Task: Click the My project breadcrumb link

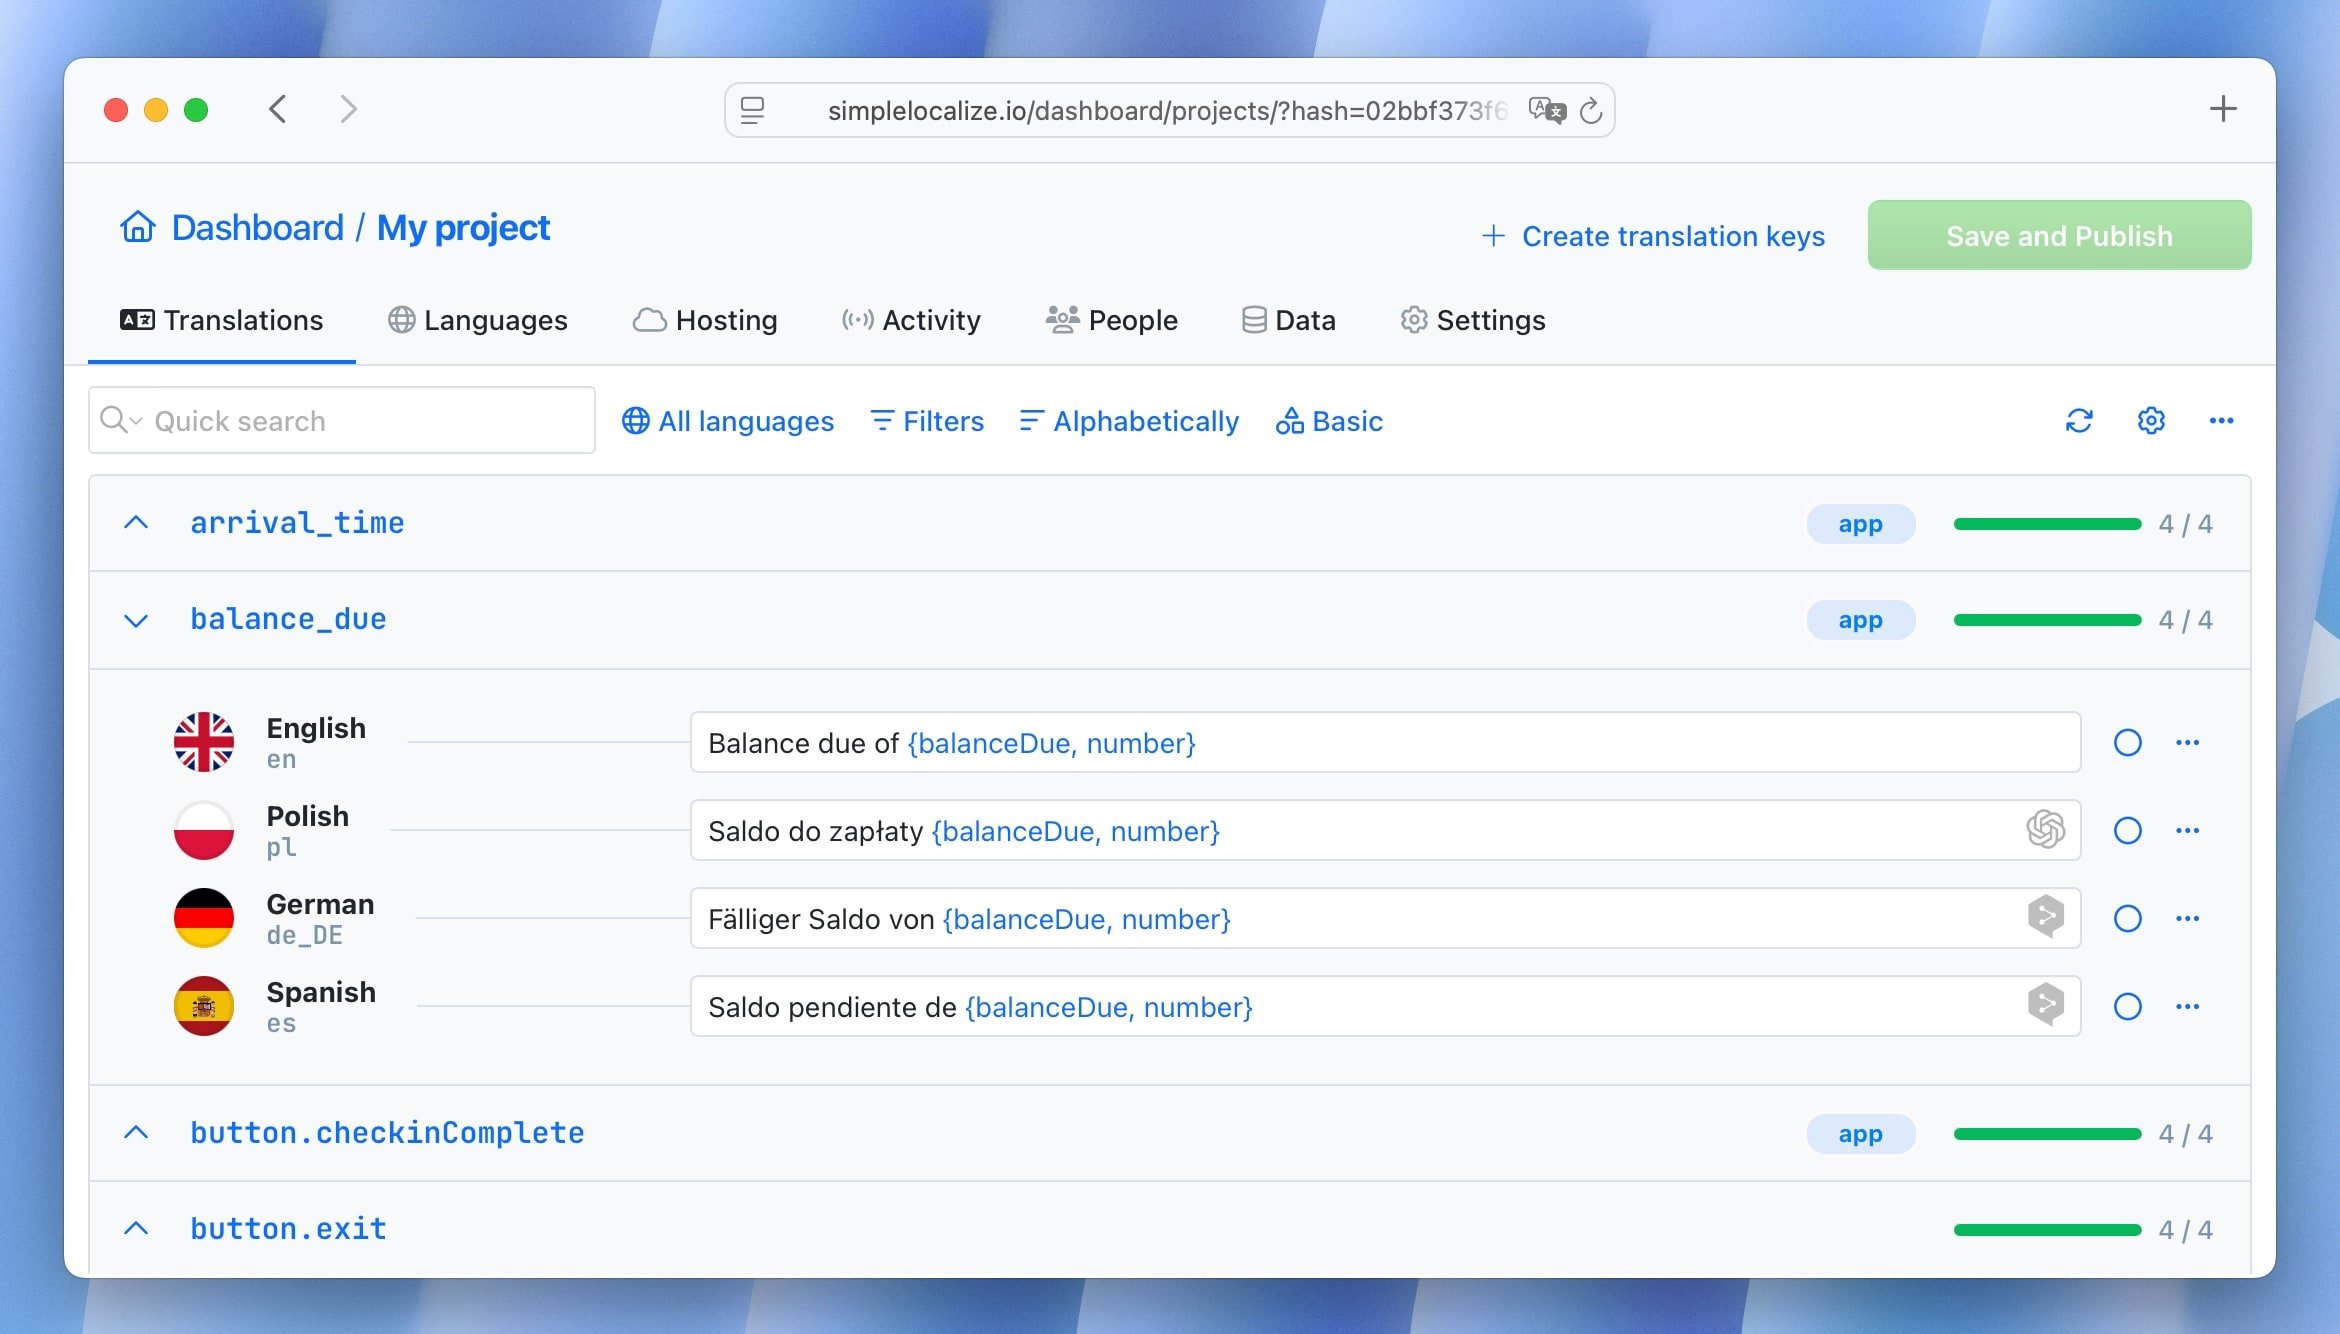Action: click(463, 228)
